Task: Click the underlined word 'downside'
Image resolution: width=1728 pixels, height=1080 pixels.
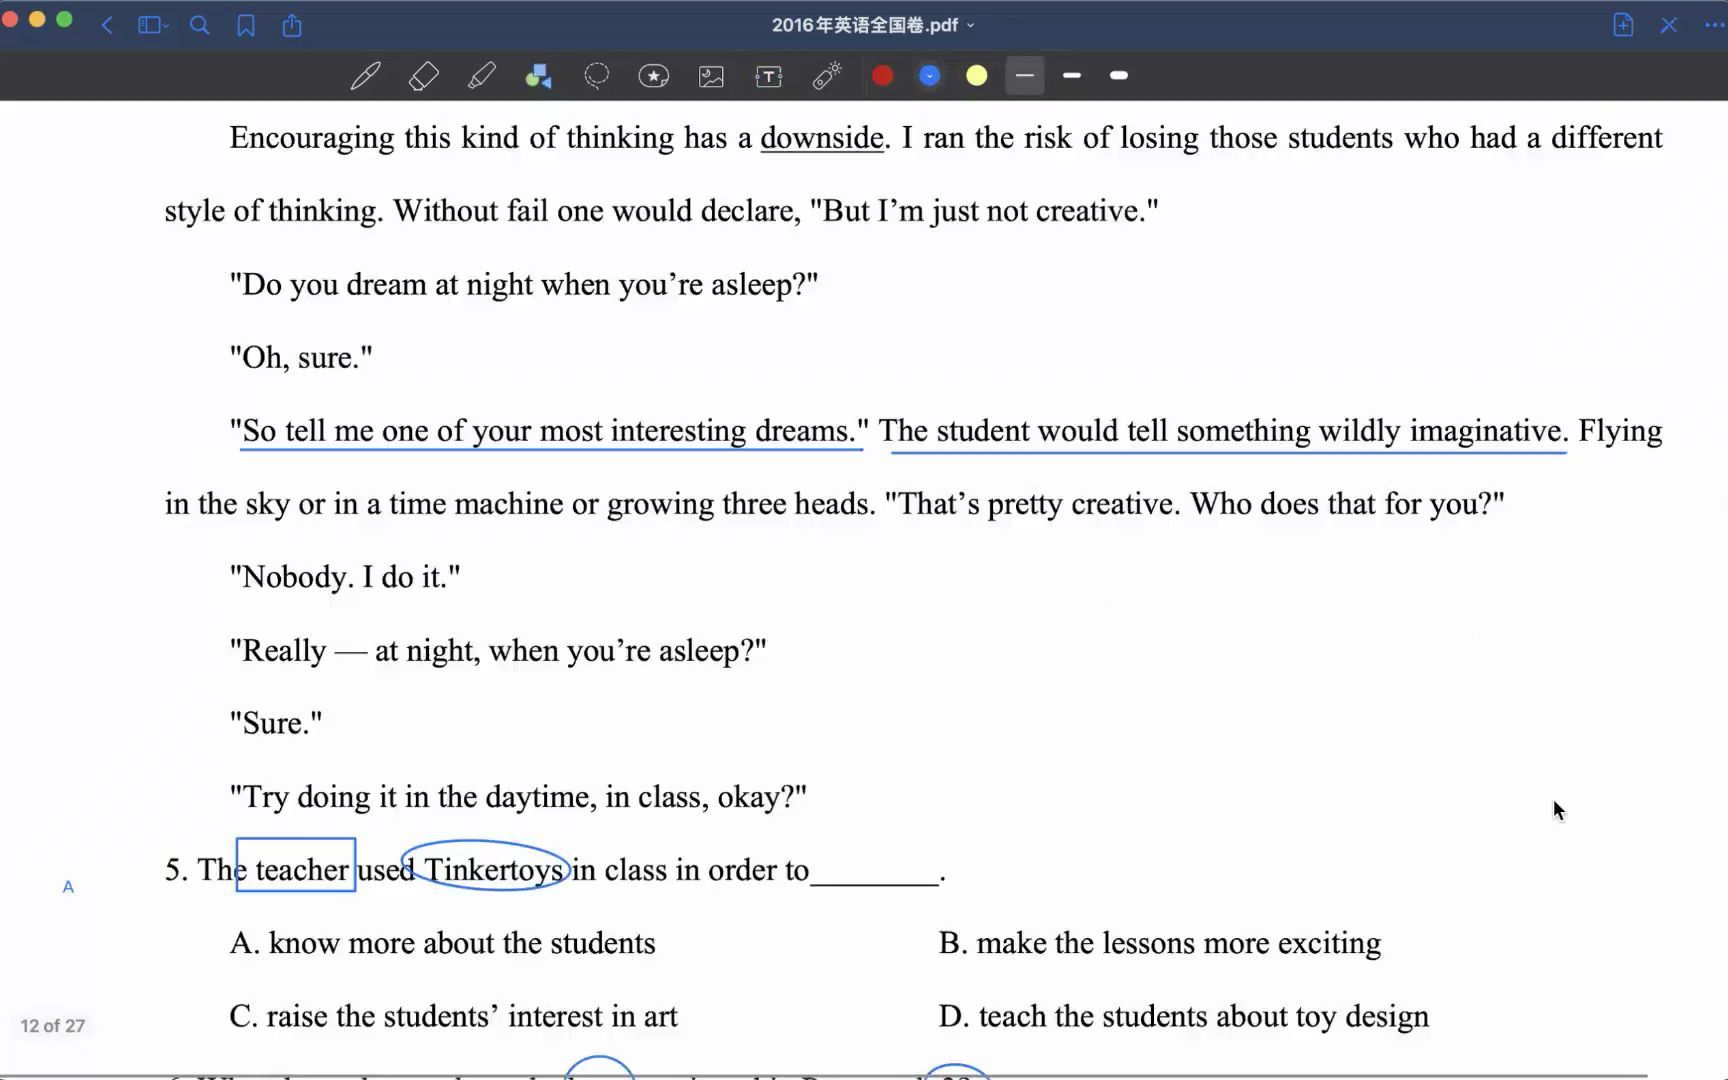Action: (x=822, y=138)
